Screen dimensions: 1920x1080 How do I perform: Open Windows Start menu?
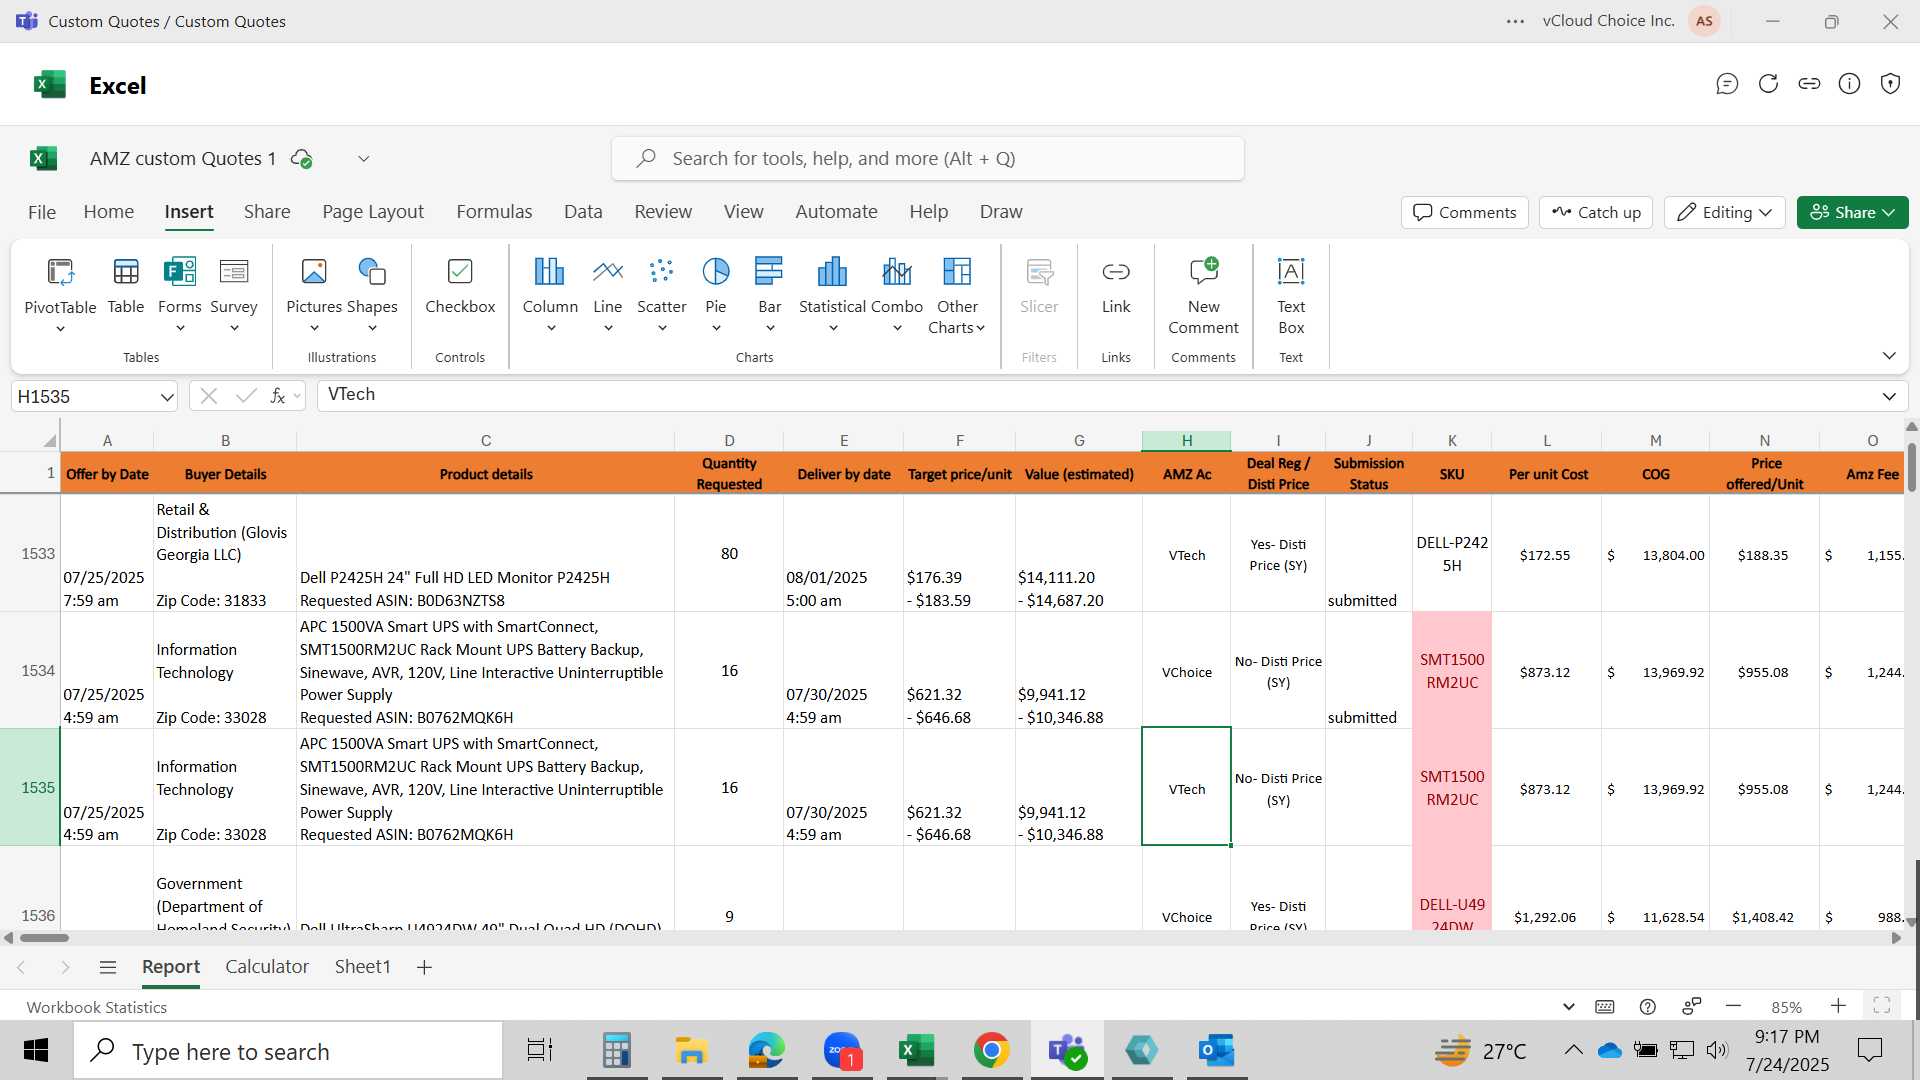(36, 1051)
